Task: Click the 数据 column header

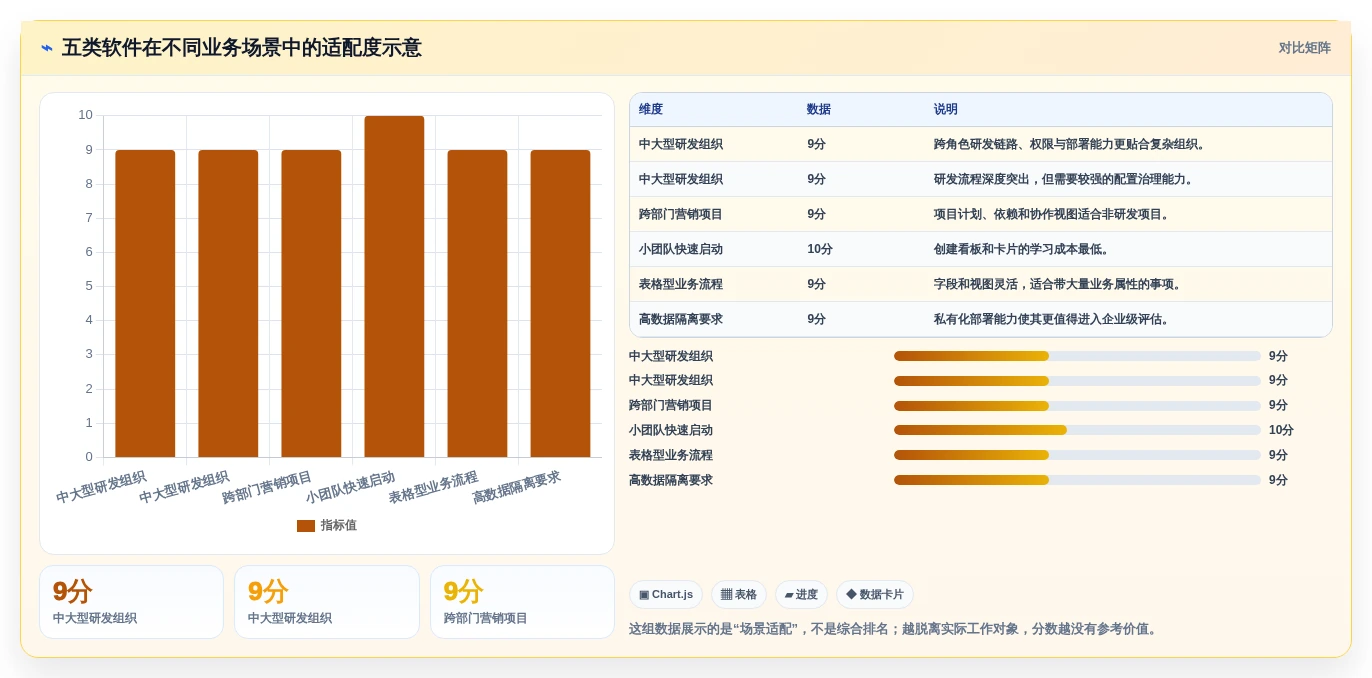Action: point(819,110)
